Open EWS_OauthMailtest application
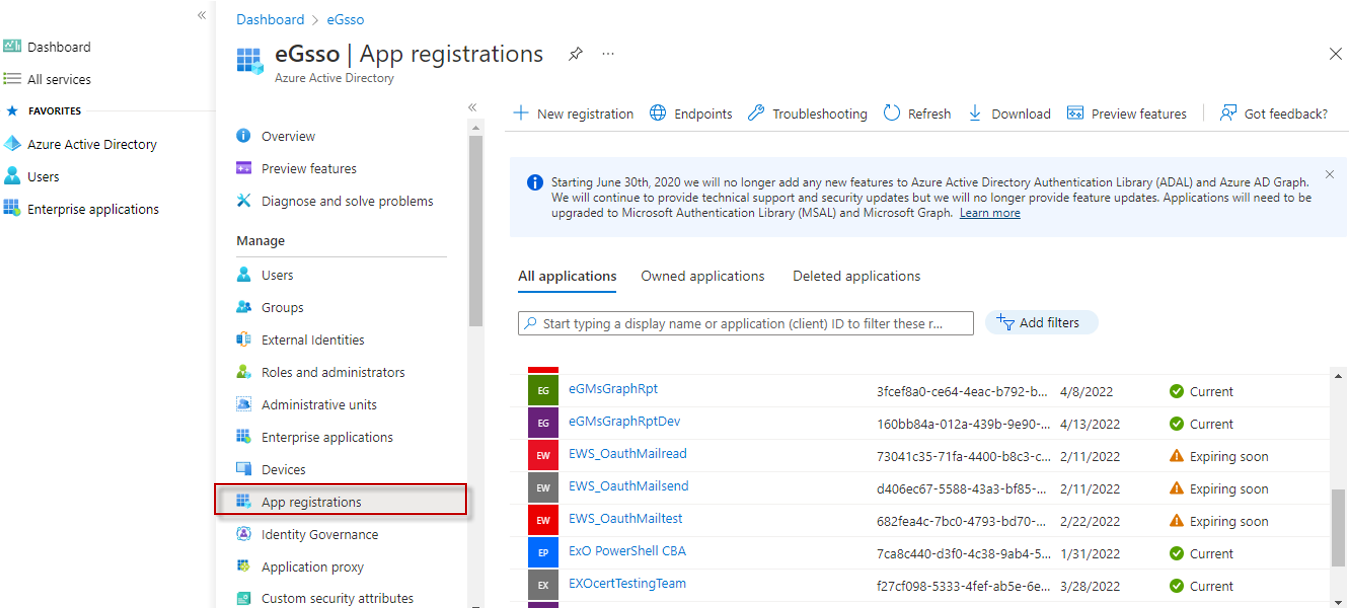This screenshot has width=1350, height=608. (x=625, y=518)
